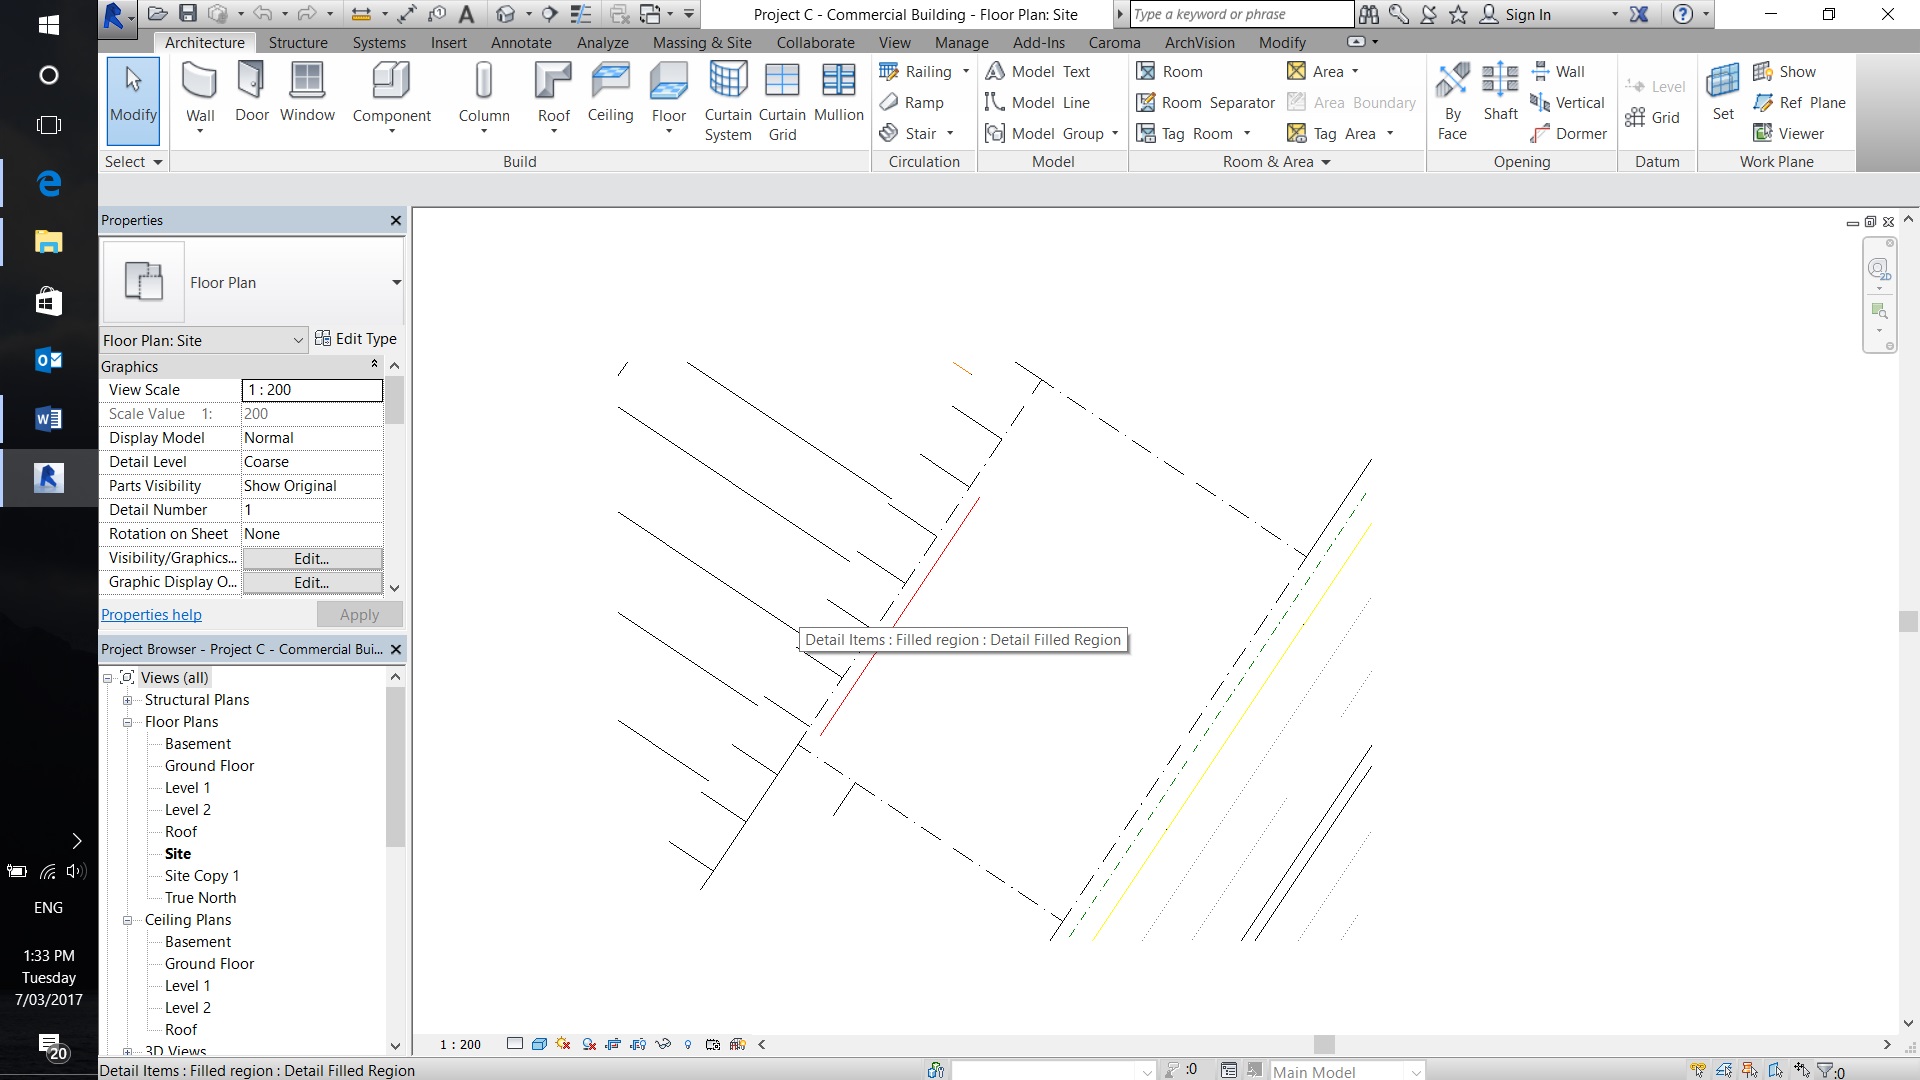Switch to the Massing & Site tab
The width and height of the screenshot is (1920, 1080).
(x=701, y=43)
